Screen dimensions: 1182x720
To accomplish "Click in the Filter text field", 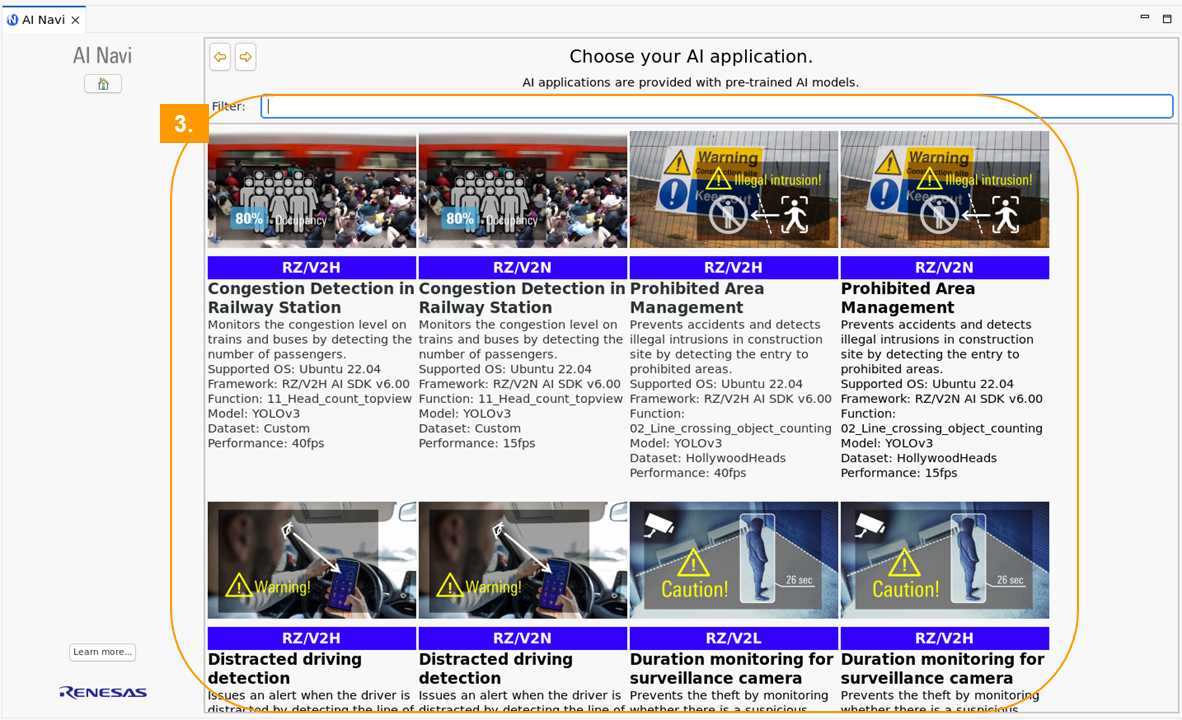I will point(717,106).
